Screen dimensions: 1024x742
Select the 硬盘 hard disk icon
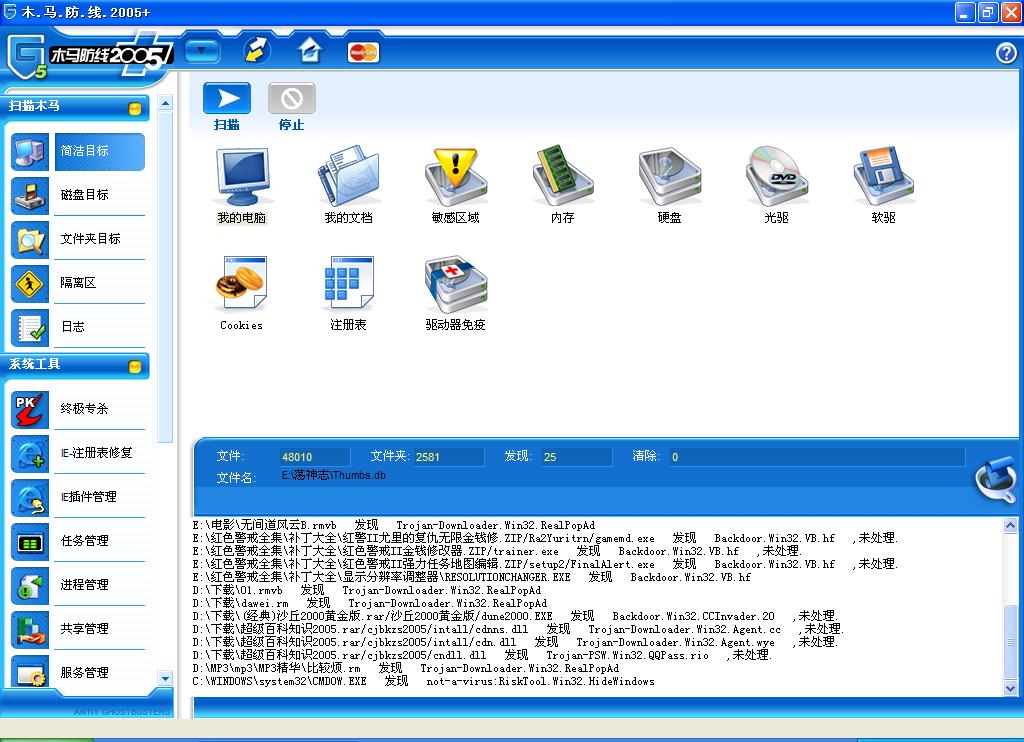(669, 177)
